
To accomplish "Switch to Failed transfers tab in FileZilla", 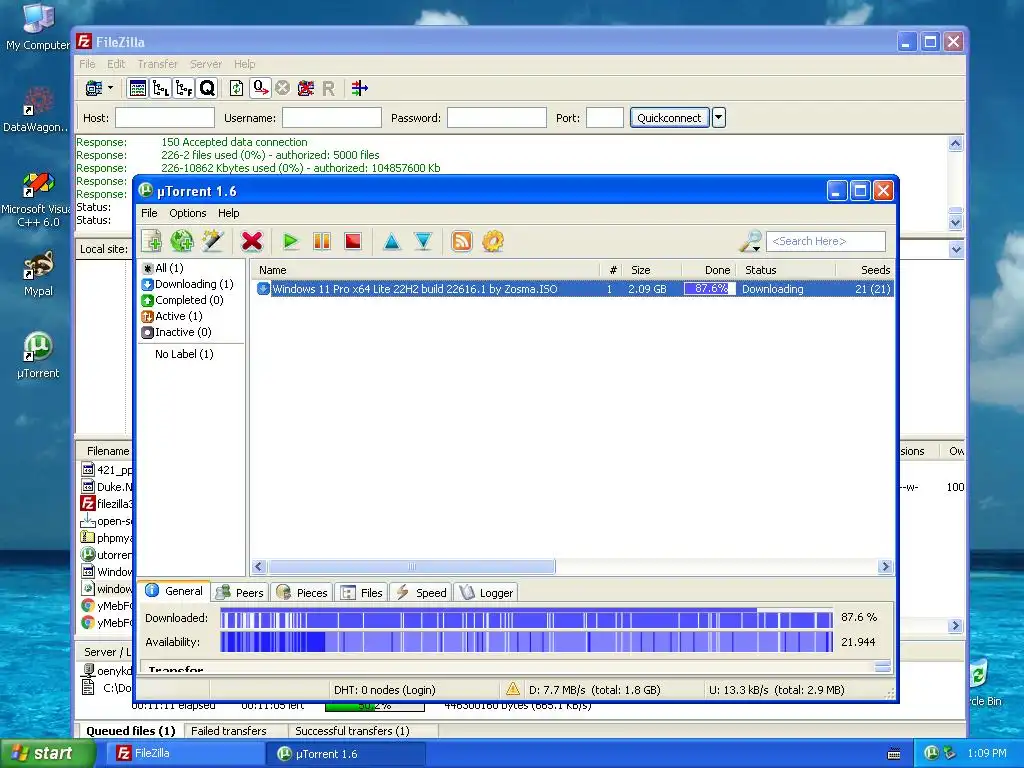I will tap(229, 731).
